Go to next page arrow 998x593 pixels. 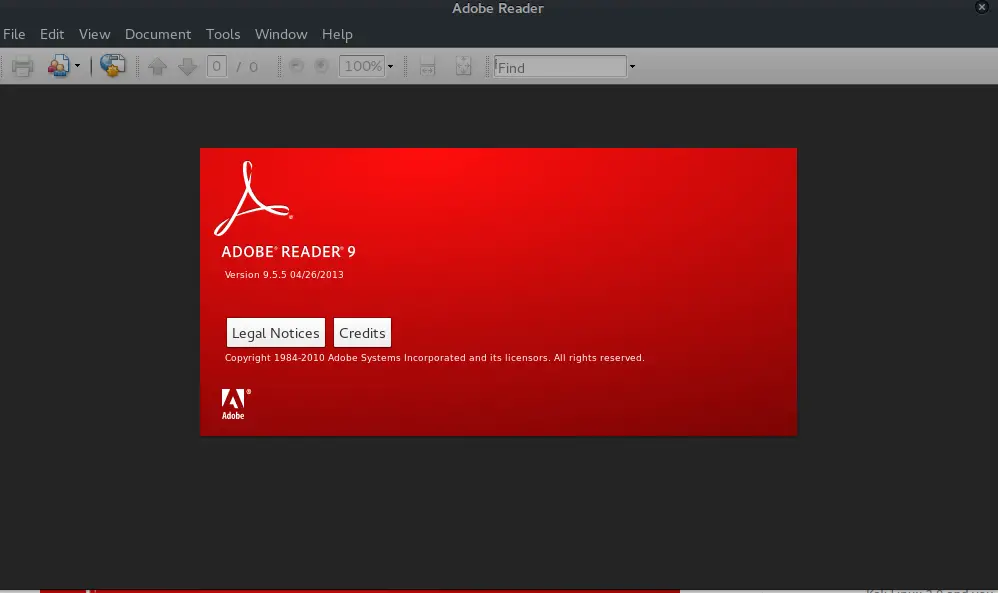[x=187, y=66]
